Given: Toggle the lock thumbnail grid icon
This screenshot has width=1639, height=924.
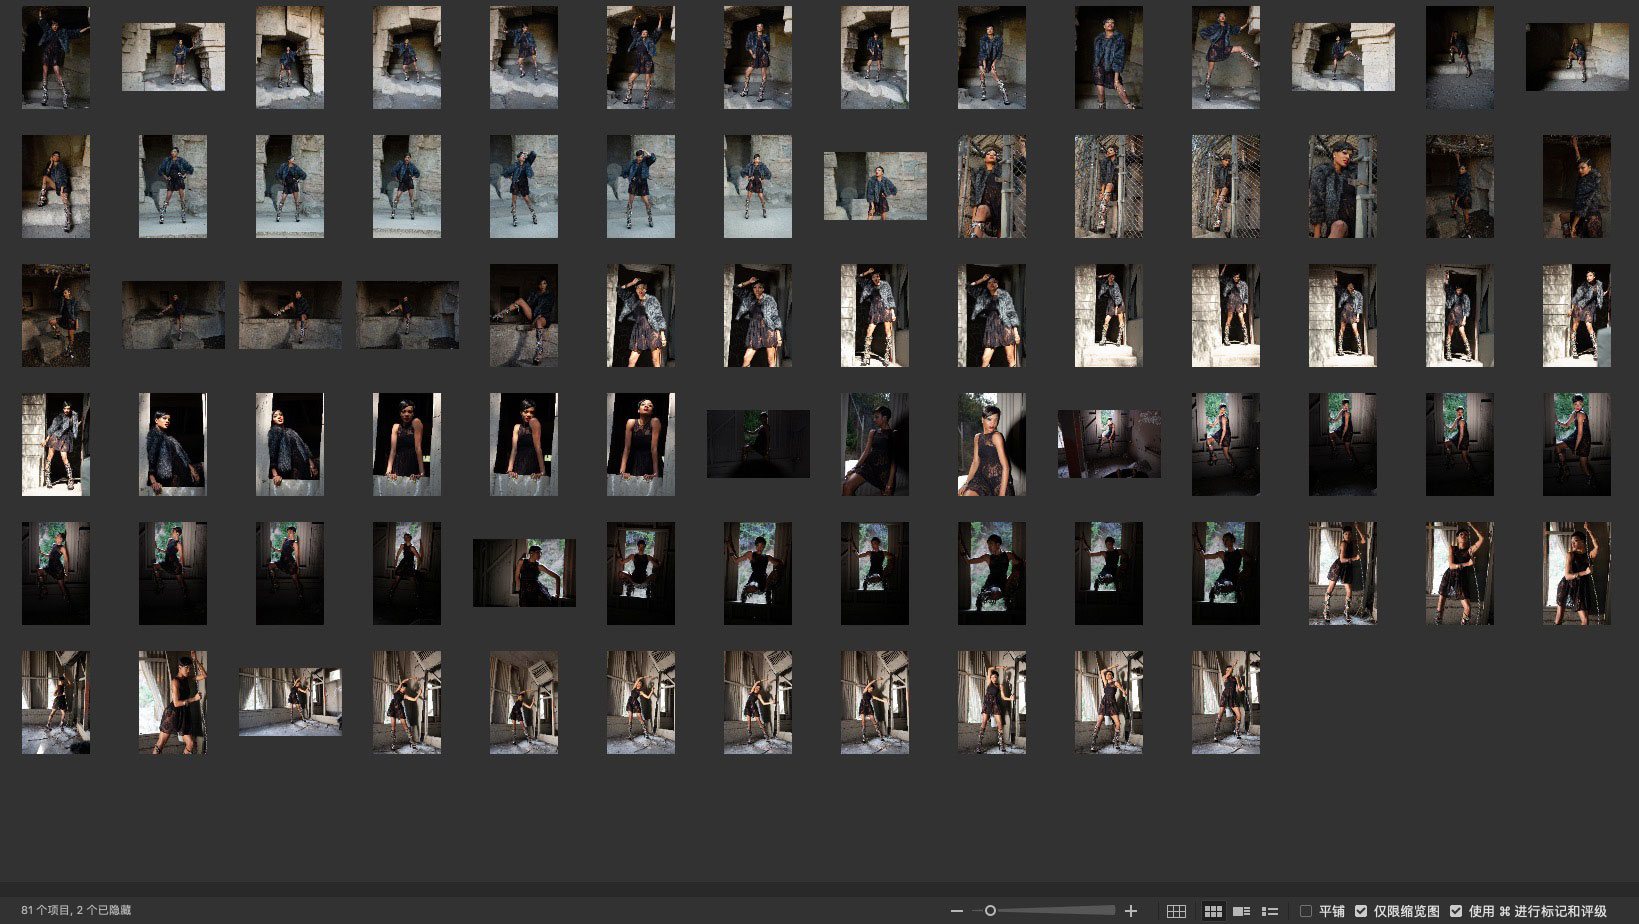Looking at the screenshot, I should point(1176,911).
